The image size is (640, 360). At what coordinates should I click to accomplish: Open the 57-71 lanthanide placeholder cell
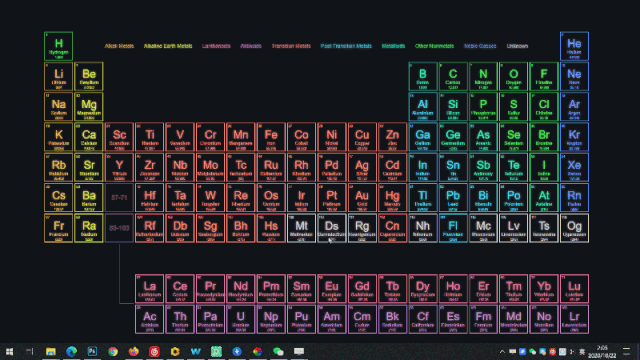pyautogui.click(x=119, y=198)
